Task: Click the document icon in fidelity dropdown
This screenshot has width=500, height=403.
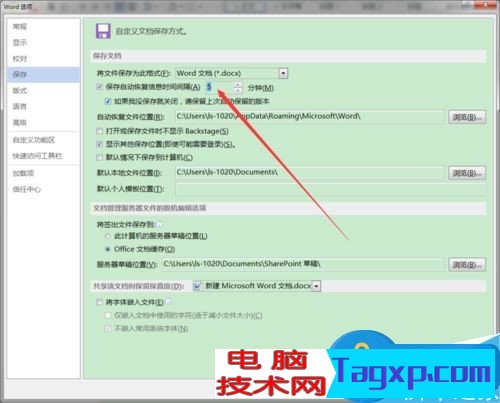Action: [197, 286]
